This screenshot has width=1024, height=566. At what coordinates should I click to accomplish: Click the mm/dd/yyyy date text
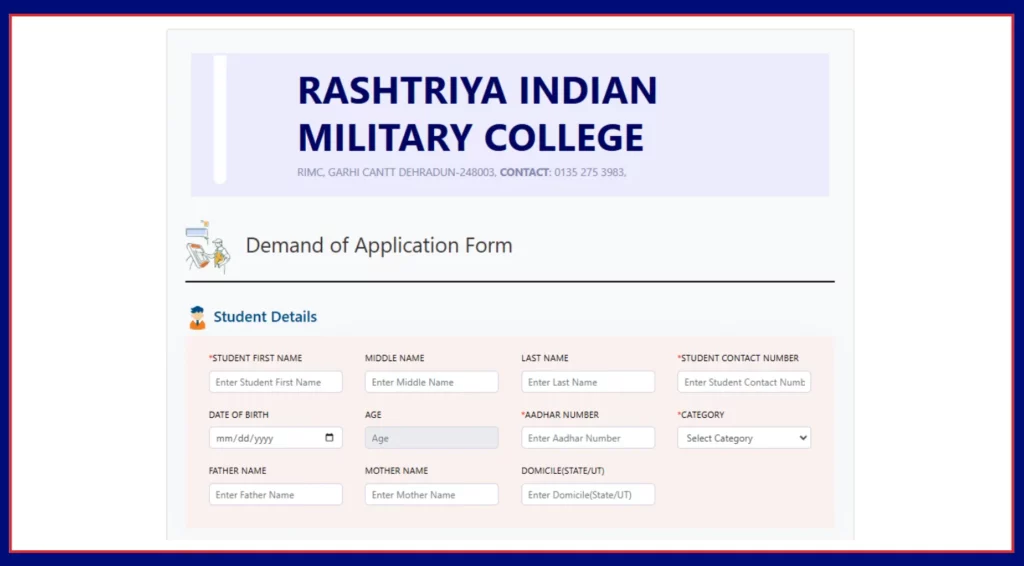pos(245,438)
